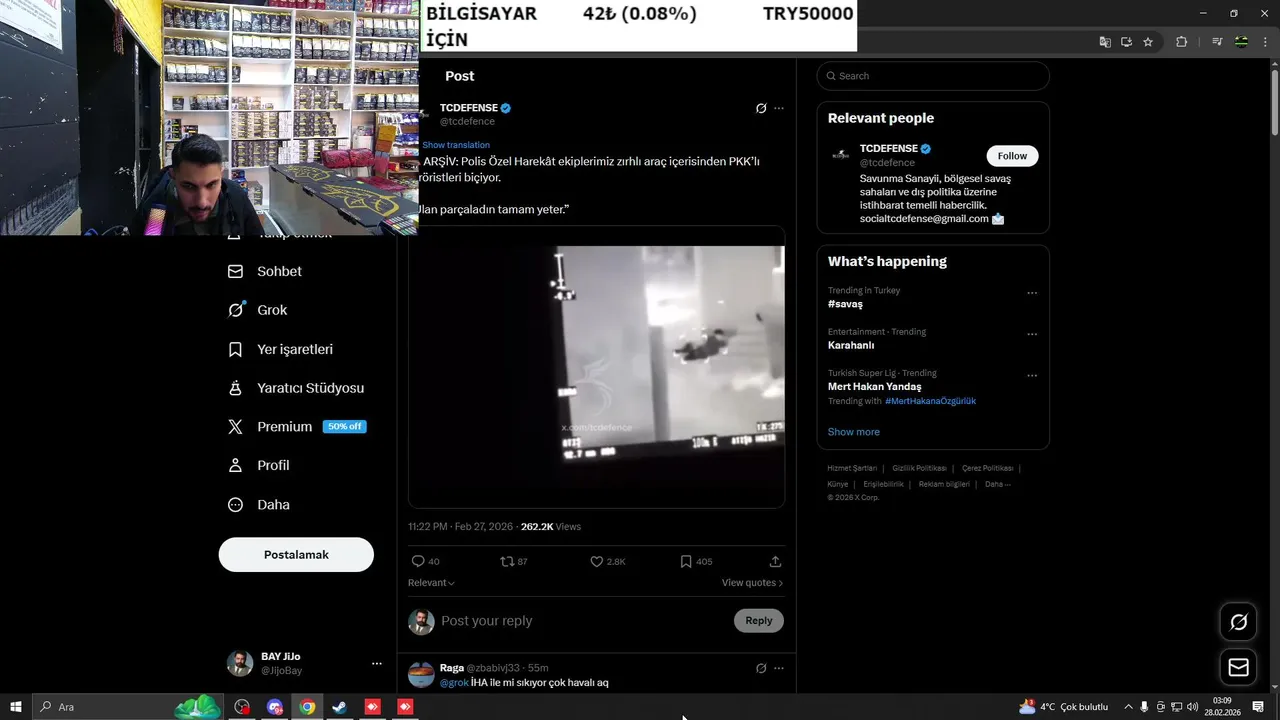Play the thermal video thumbnail

tap(596, 366)
